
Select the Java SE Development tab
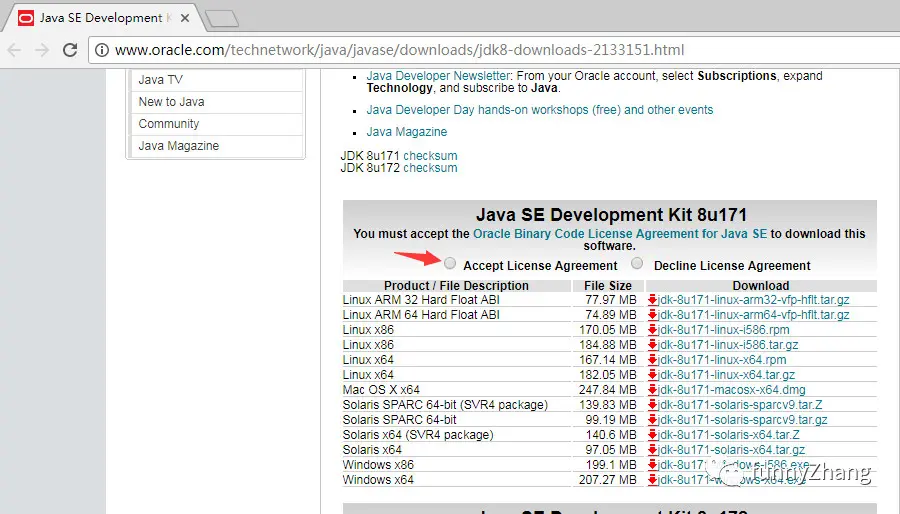coord(103,18)
